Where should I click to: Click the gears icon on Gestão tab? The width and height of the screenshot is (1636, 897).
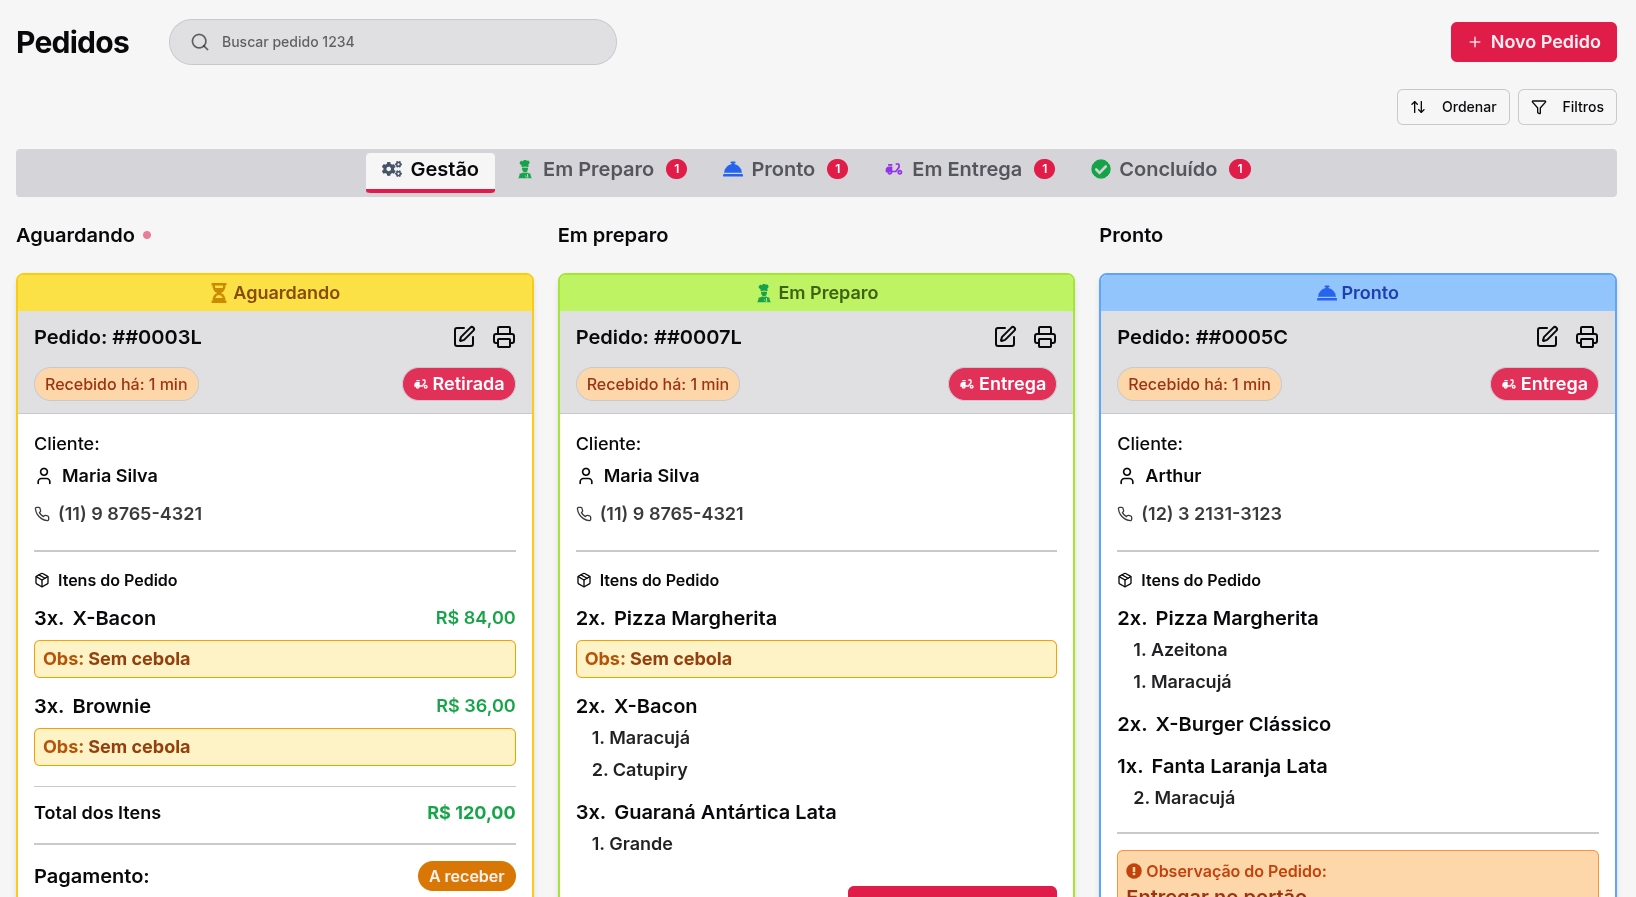(392, 169)
